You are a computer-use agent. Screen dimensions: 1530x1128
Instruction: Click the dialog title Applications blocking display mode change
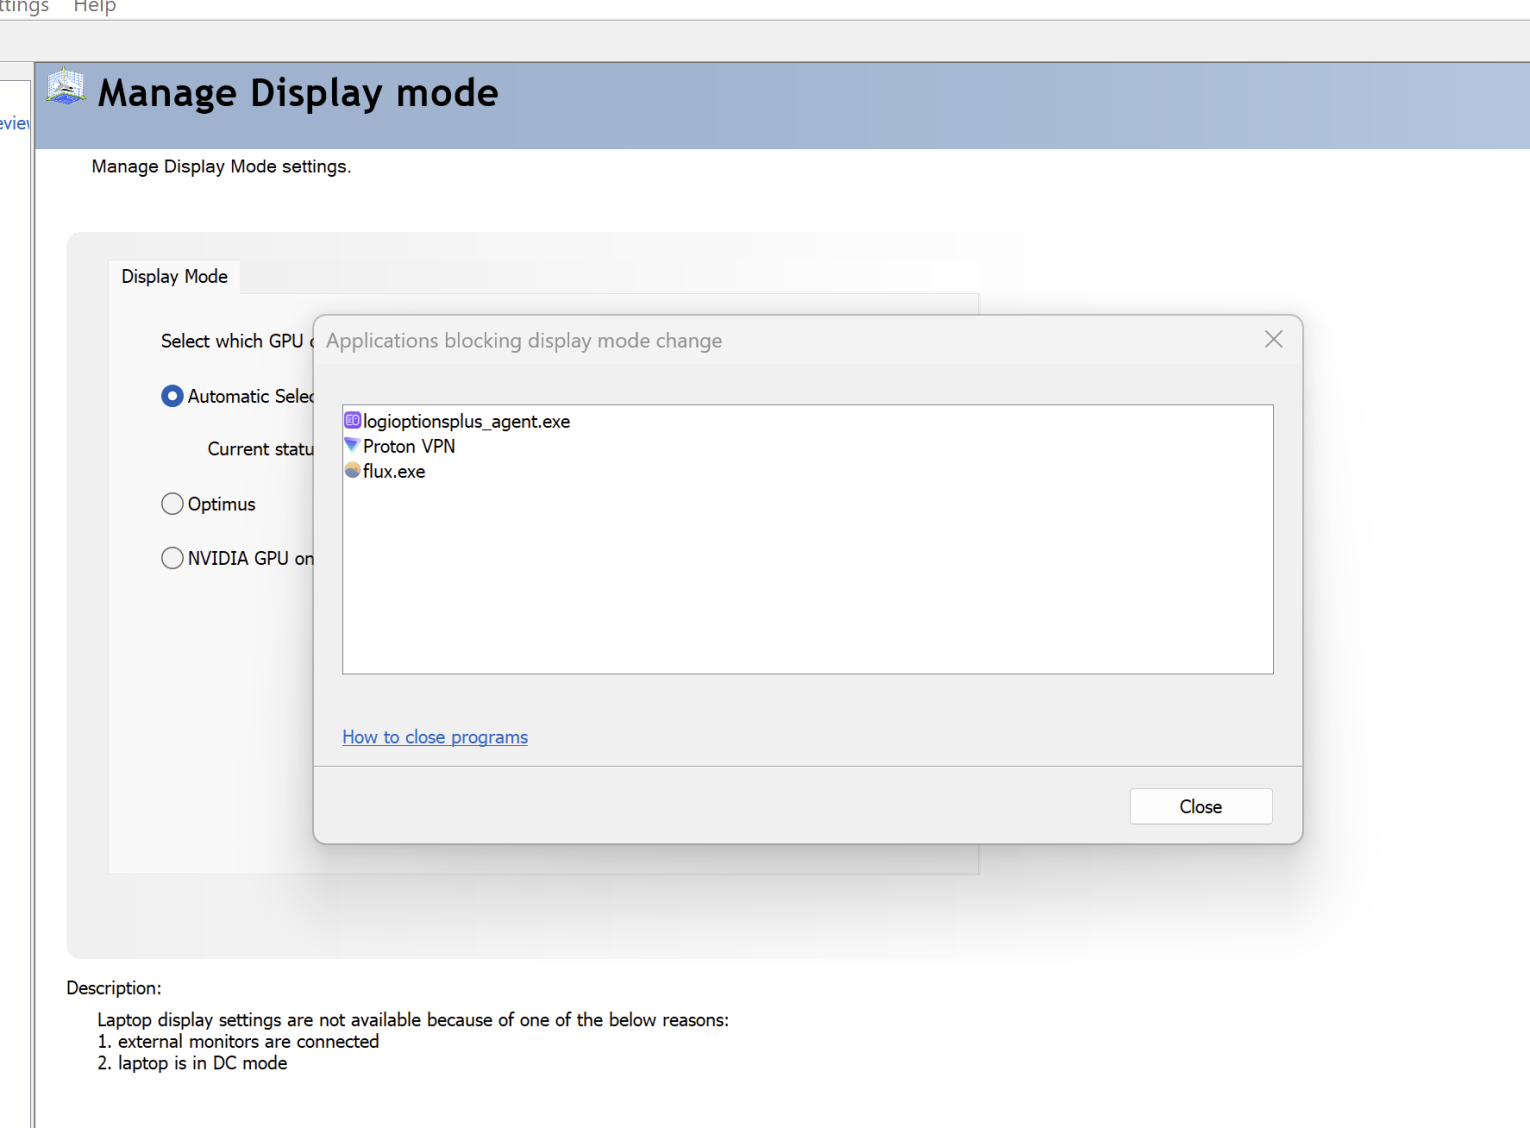(x=523, y=340)
